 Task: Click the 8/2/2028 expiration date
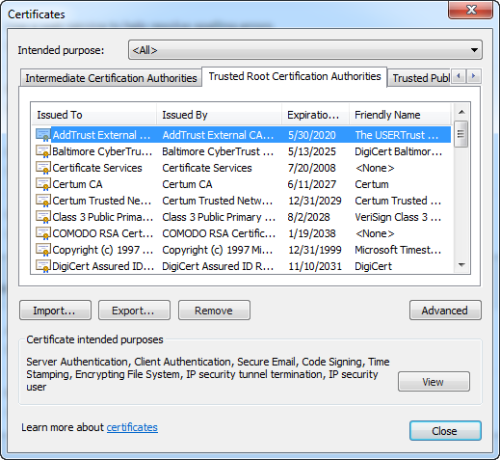[309, 217]
